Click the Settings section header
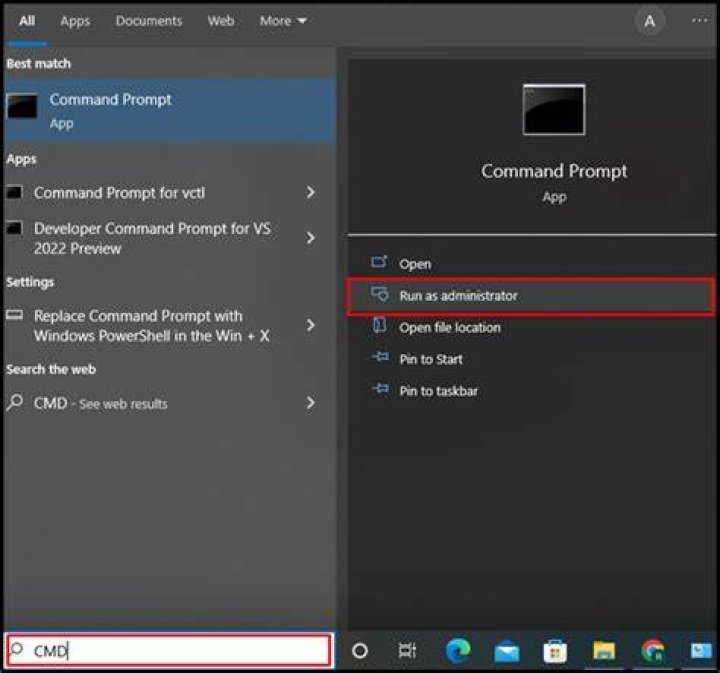The width and height of the screenshot is (720, 673). point(30,282)
